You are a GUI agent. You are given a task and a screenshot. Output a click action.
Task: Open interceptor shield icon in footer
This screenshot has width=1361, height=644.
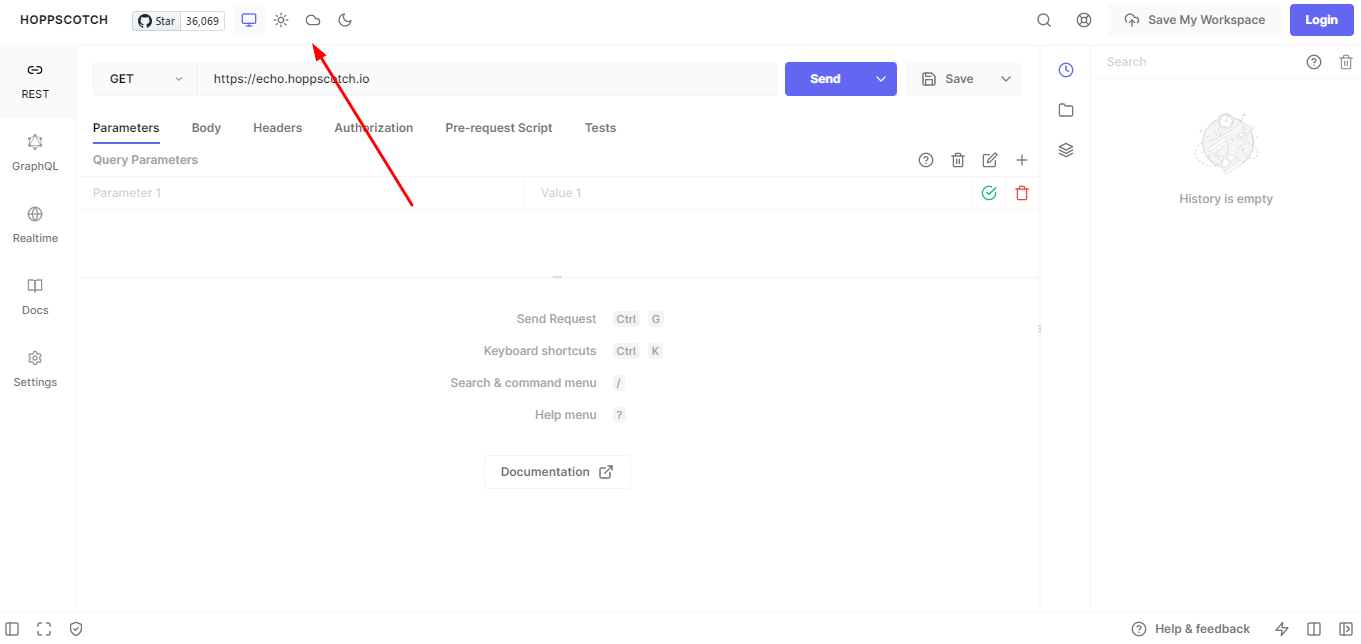76,629
